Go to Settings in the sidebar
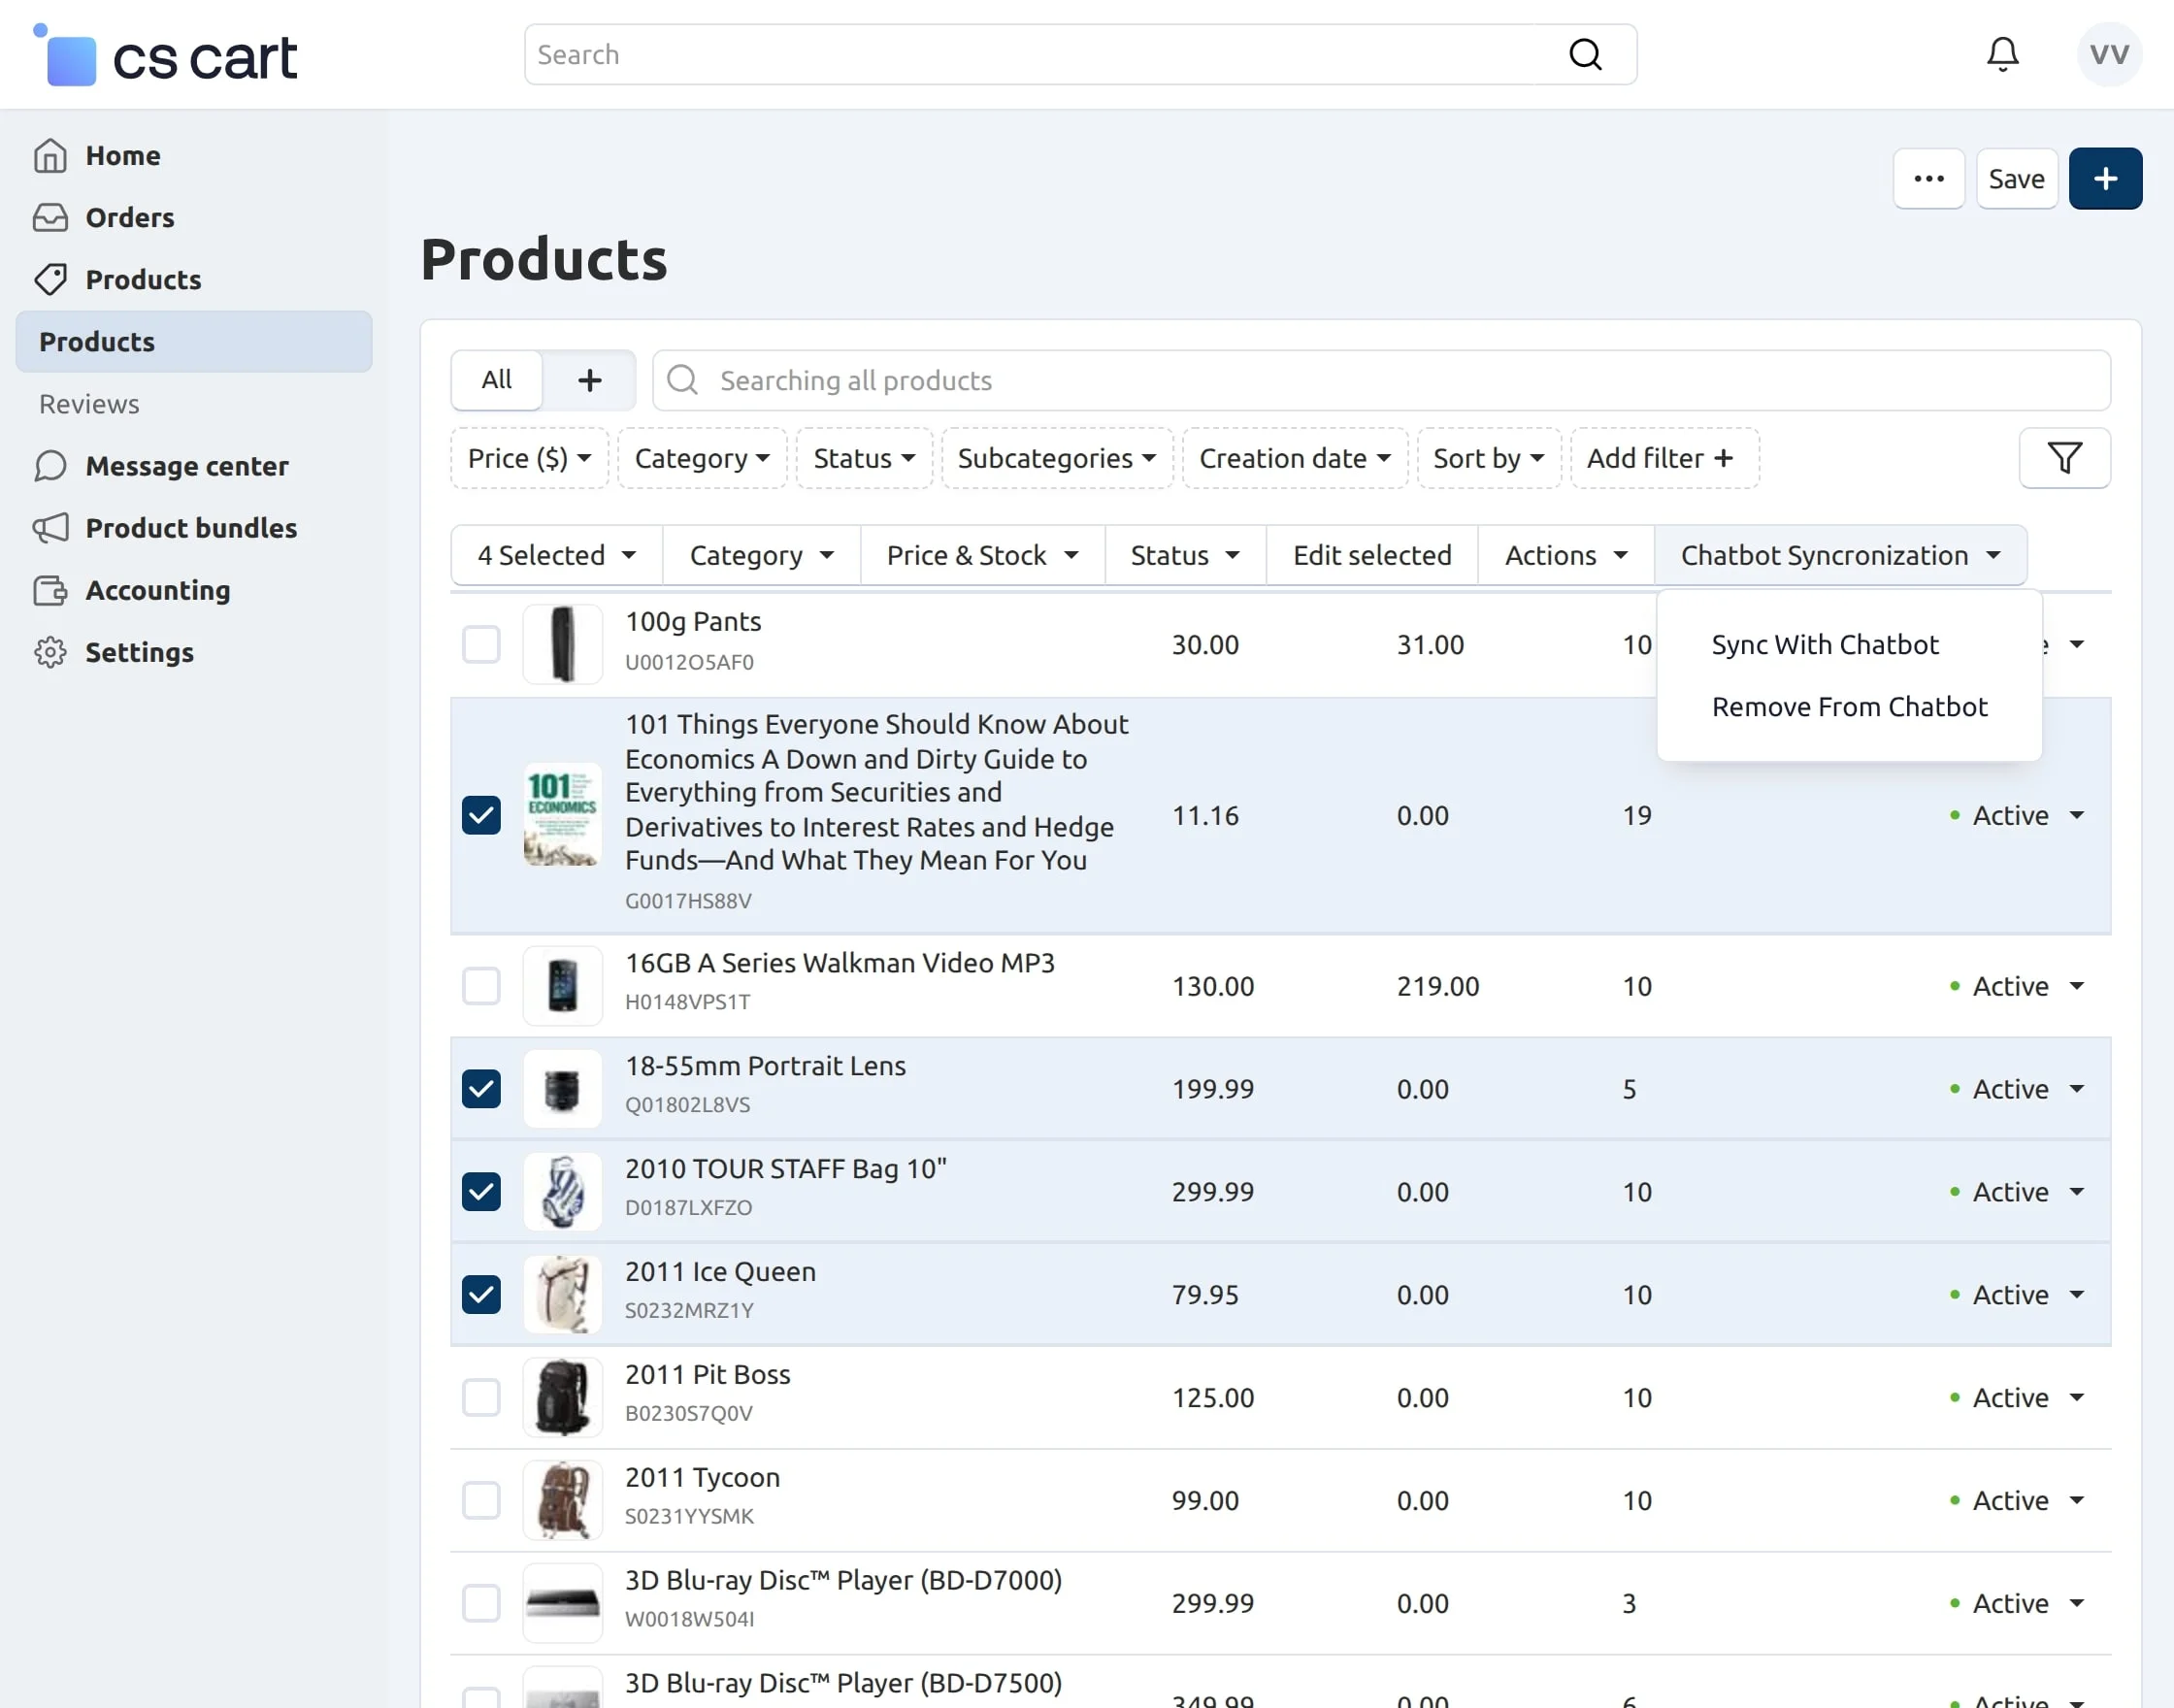 (x=139, y=652)
